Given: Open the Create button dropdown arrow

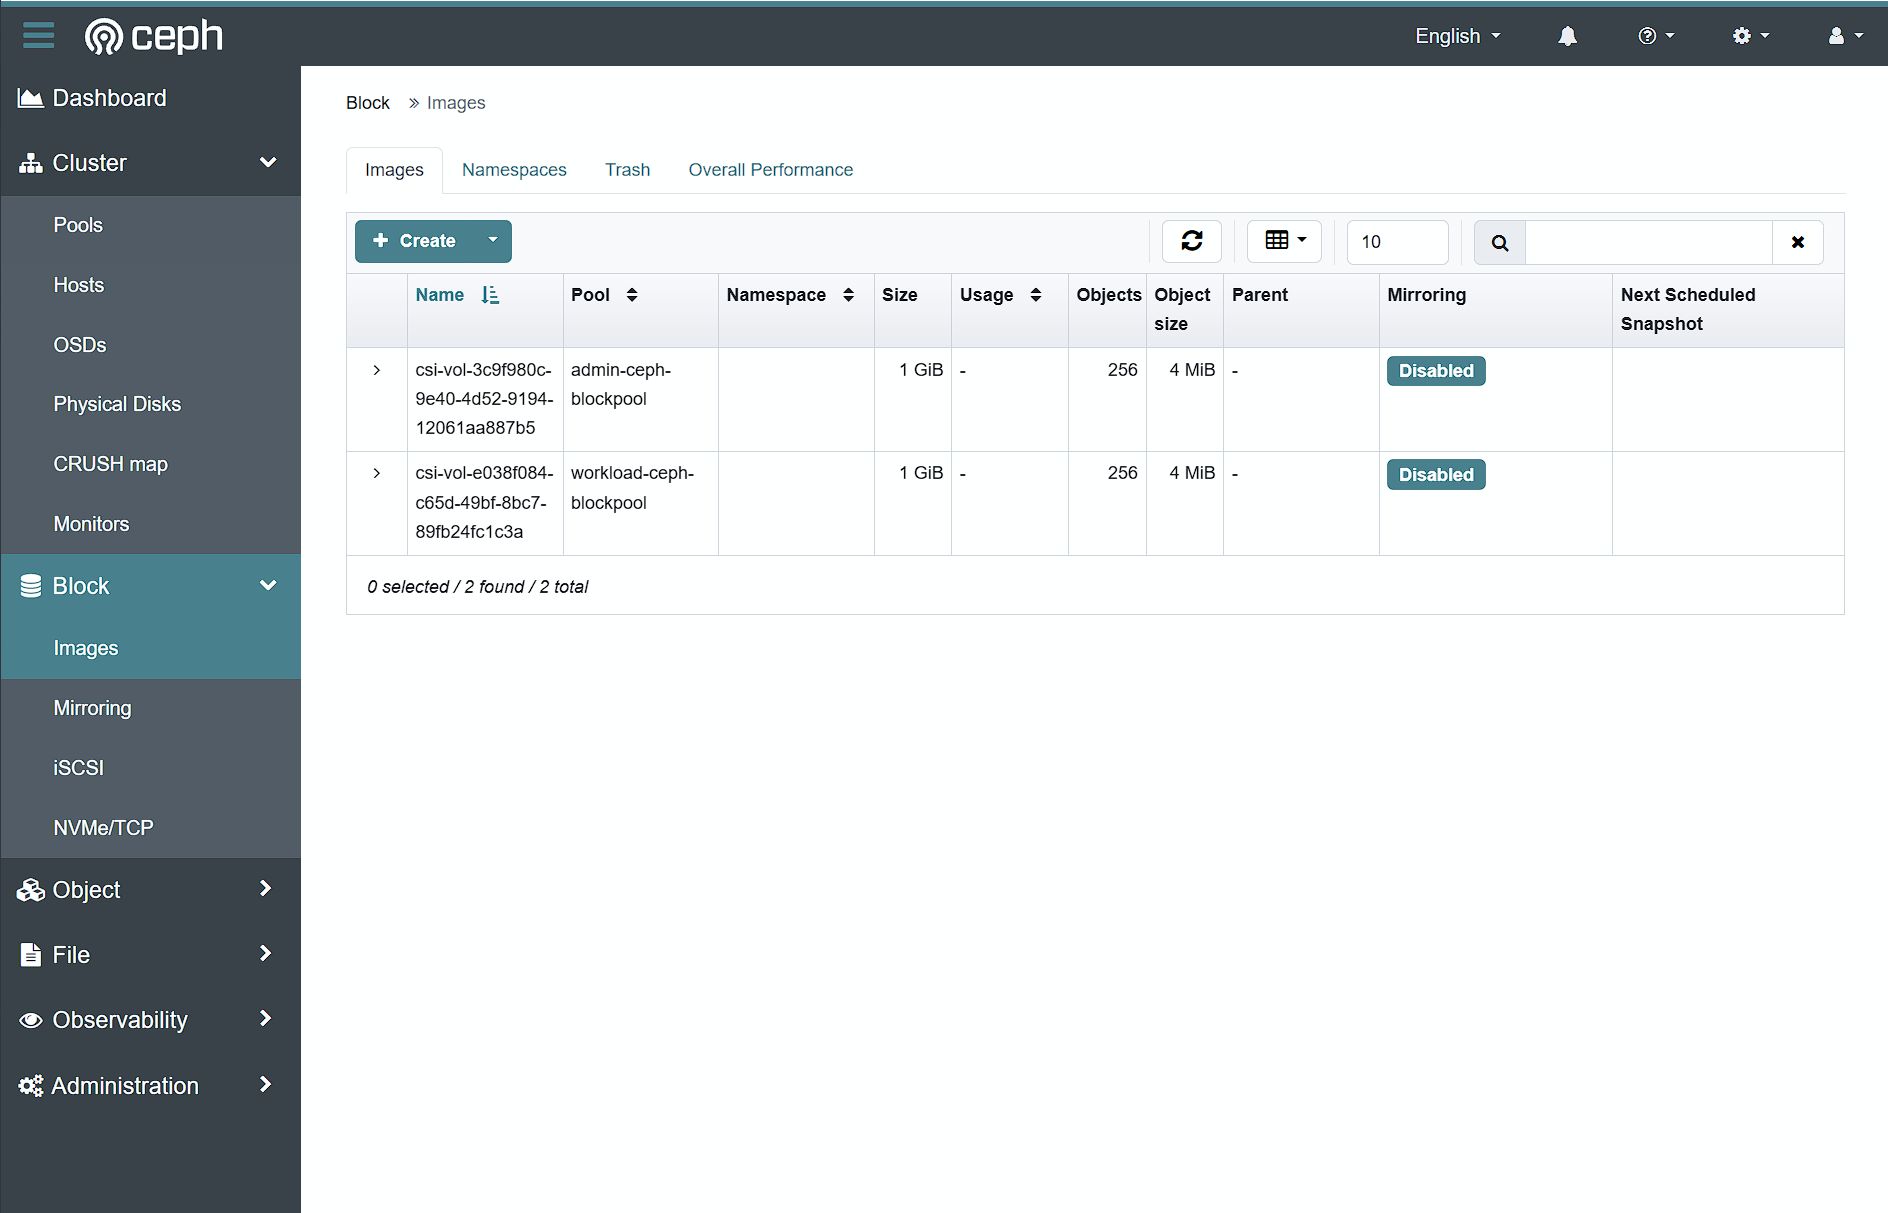Looking at the screenshot, I should tap(492, 241).
